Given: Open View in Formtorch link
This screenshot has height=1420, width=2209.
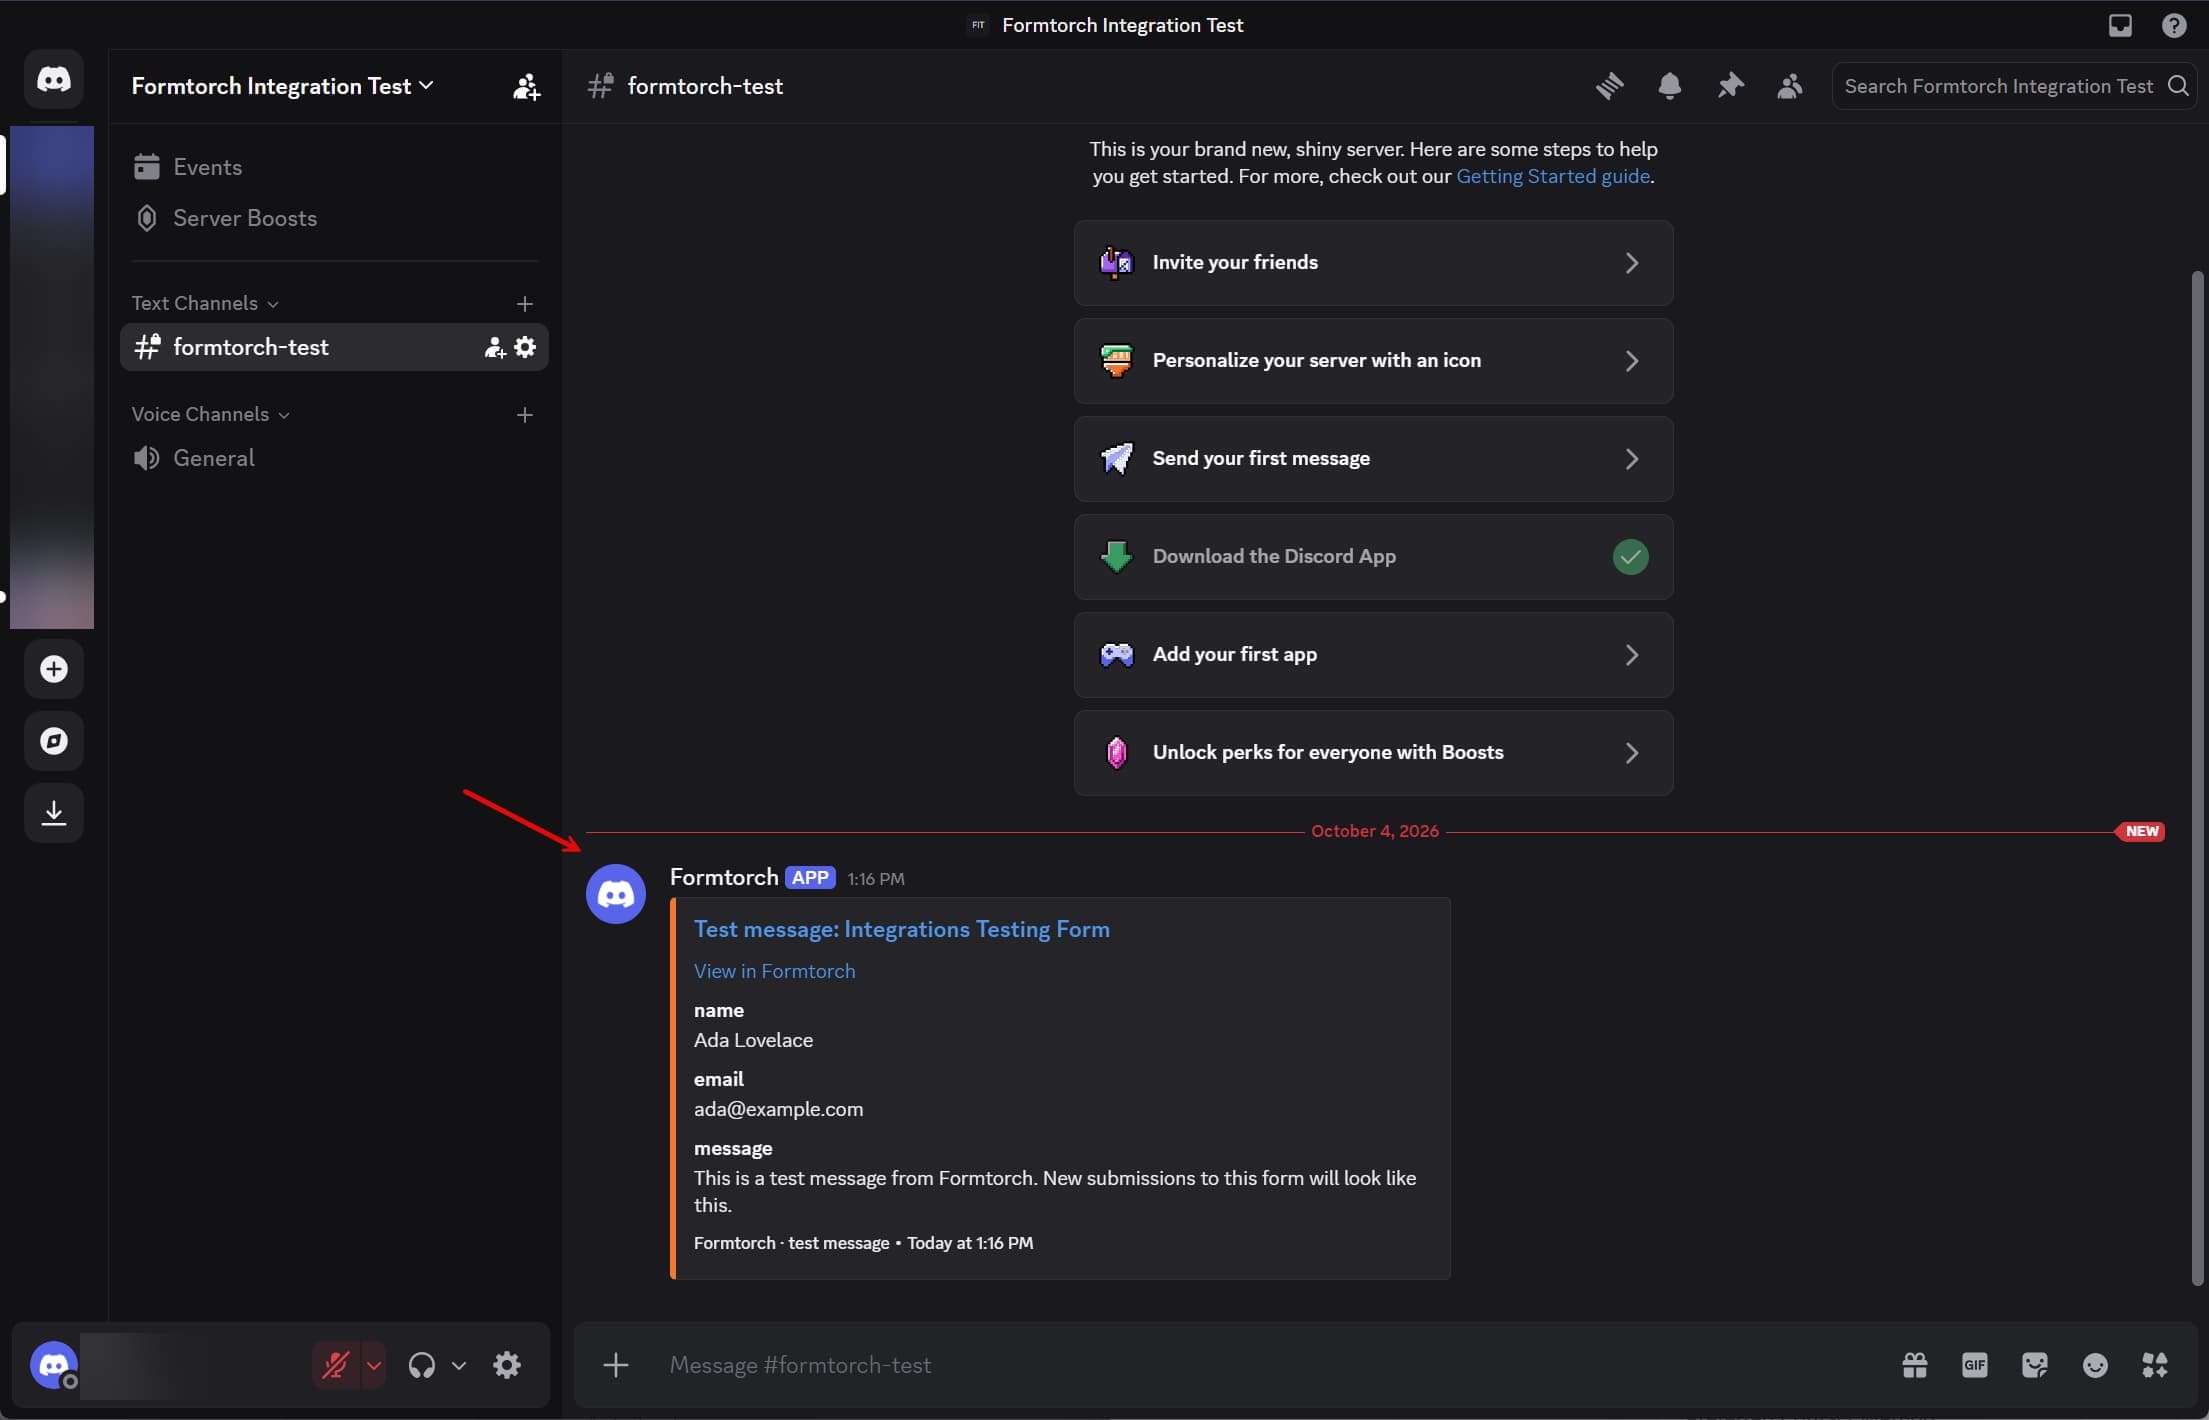Looking at the screenshot, I should point(774,971).
